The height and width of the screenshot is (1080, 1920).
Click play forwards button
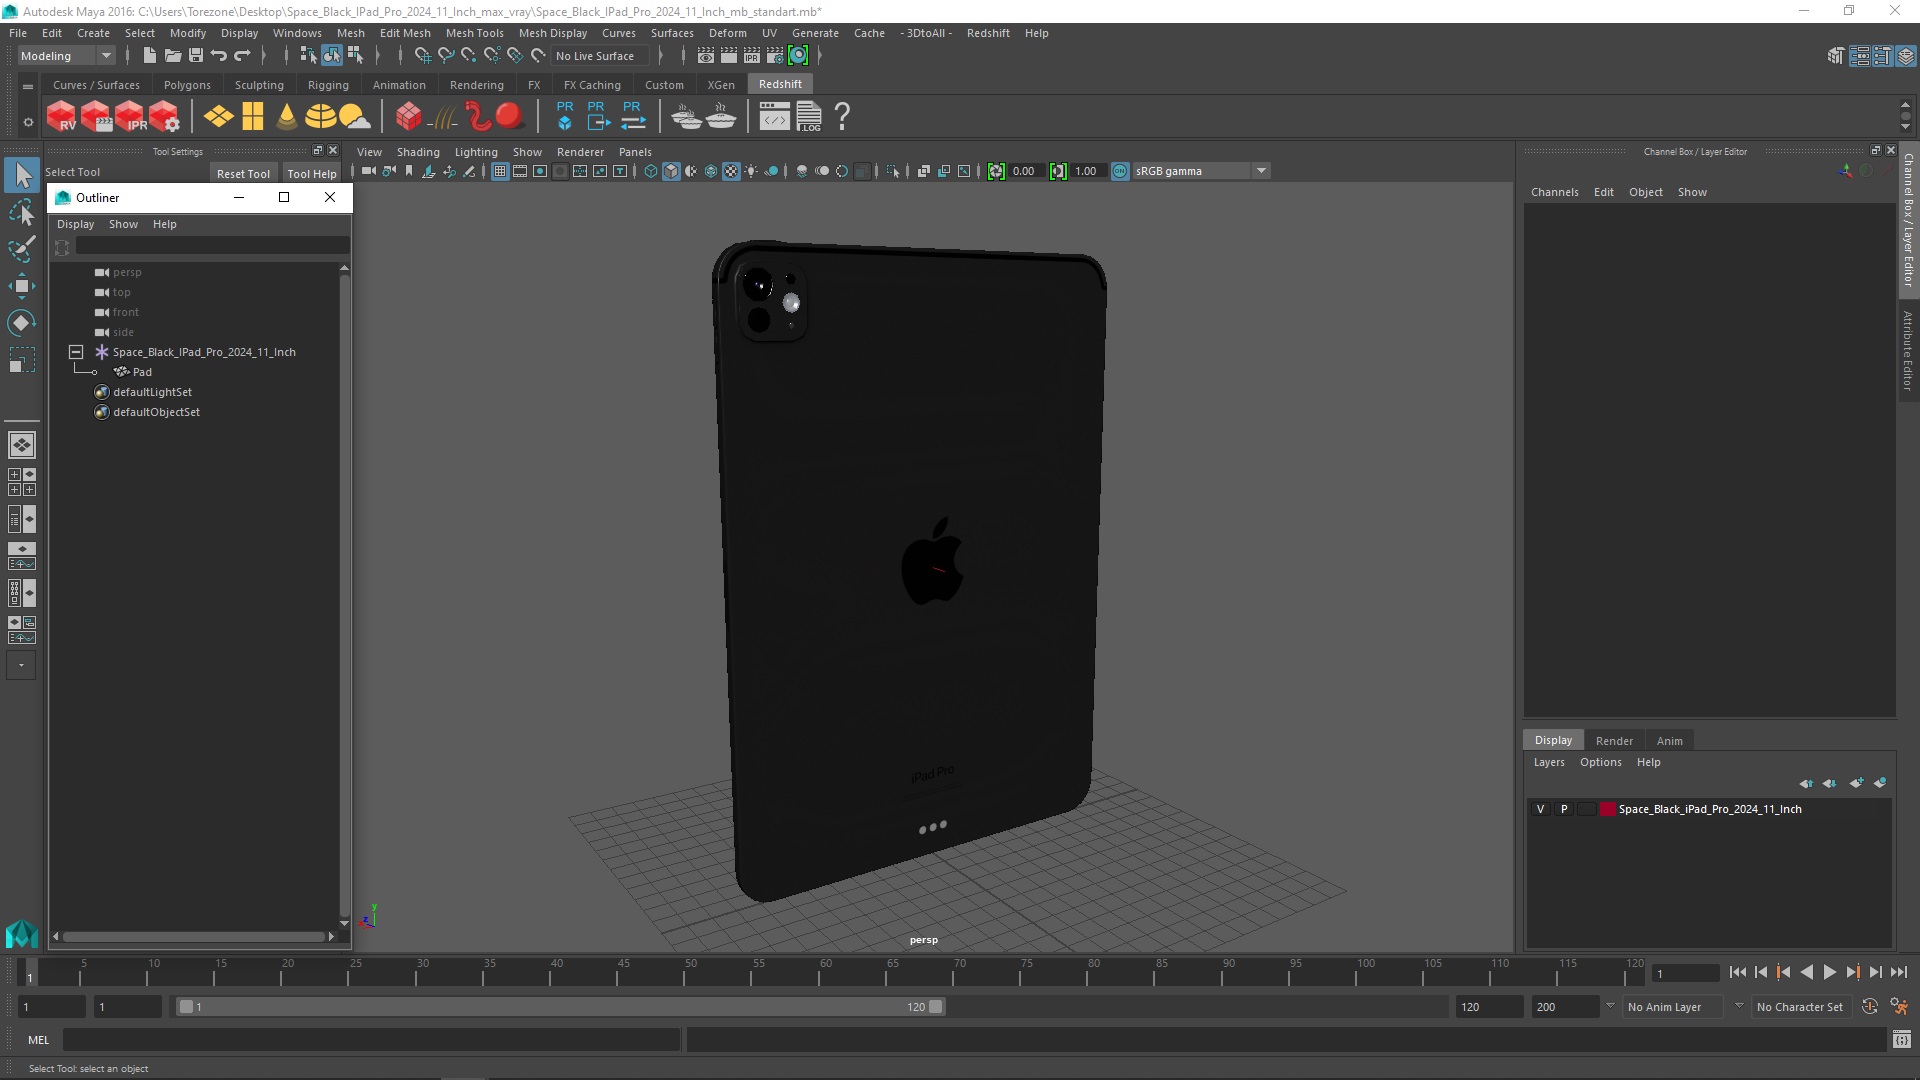point(1829,972)
